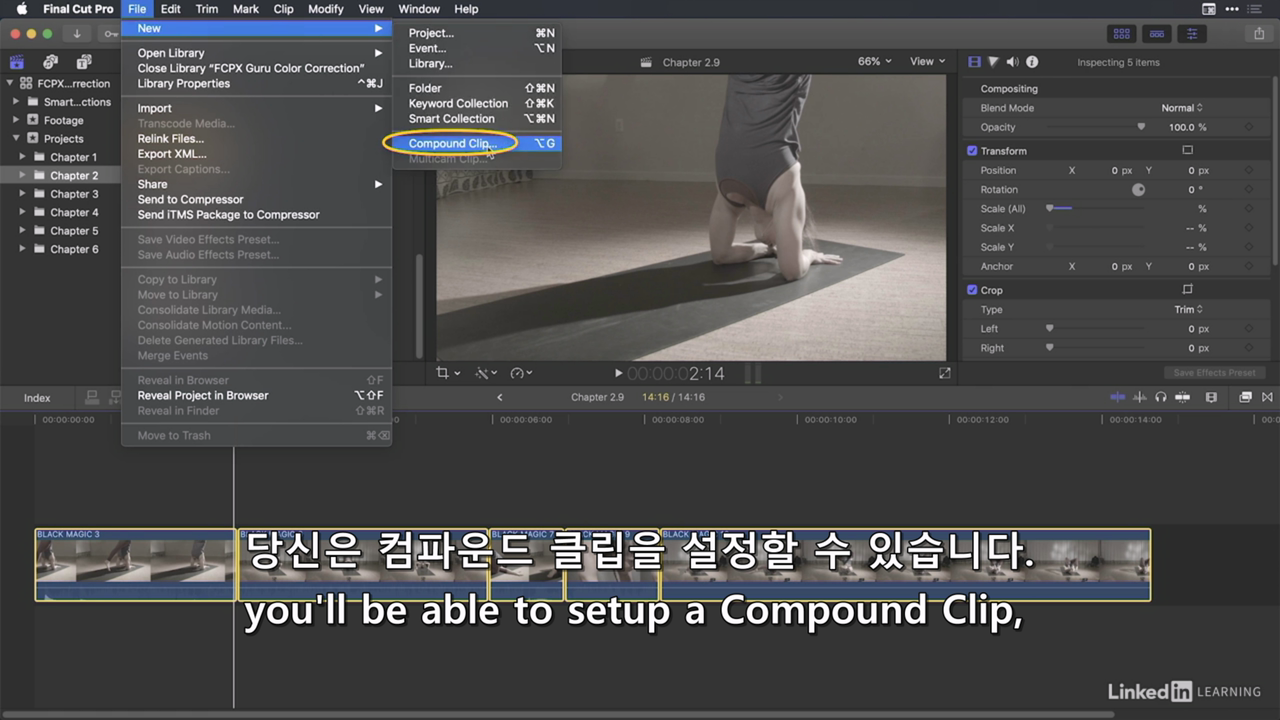Choose Library Properties
The width and height of the screenshot is (1280, 720).
coord(256,83)
